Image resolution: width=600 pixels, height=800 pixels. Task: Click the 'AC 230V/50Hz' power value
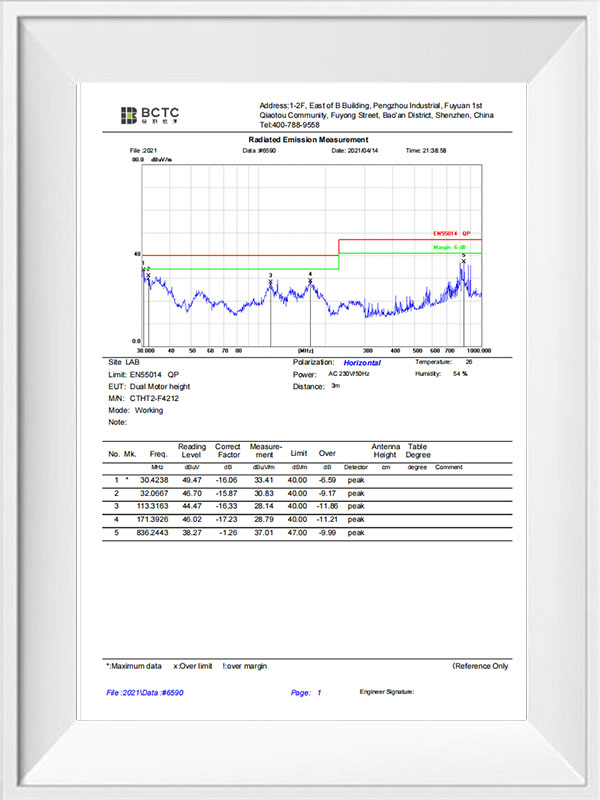click(349, 374)
